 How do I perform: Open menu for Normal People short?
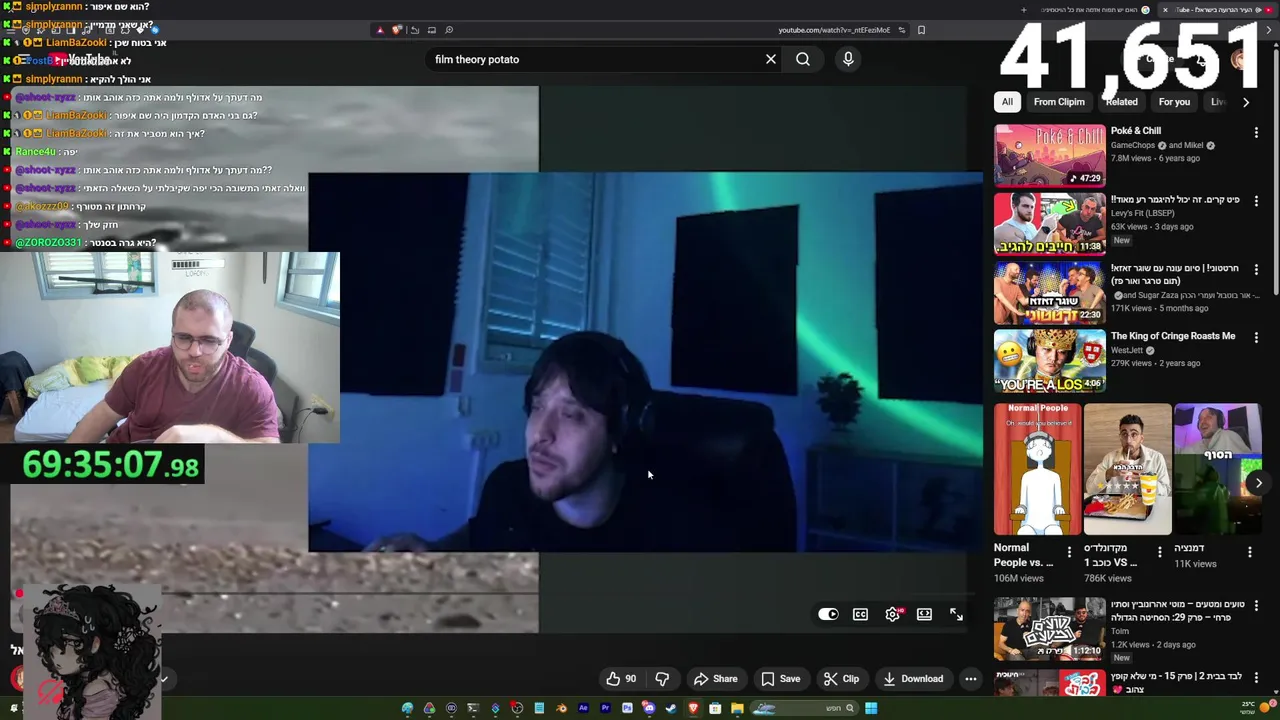1069,551
